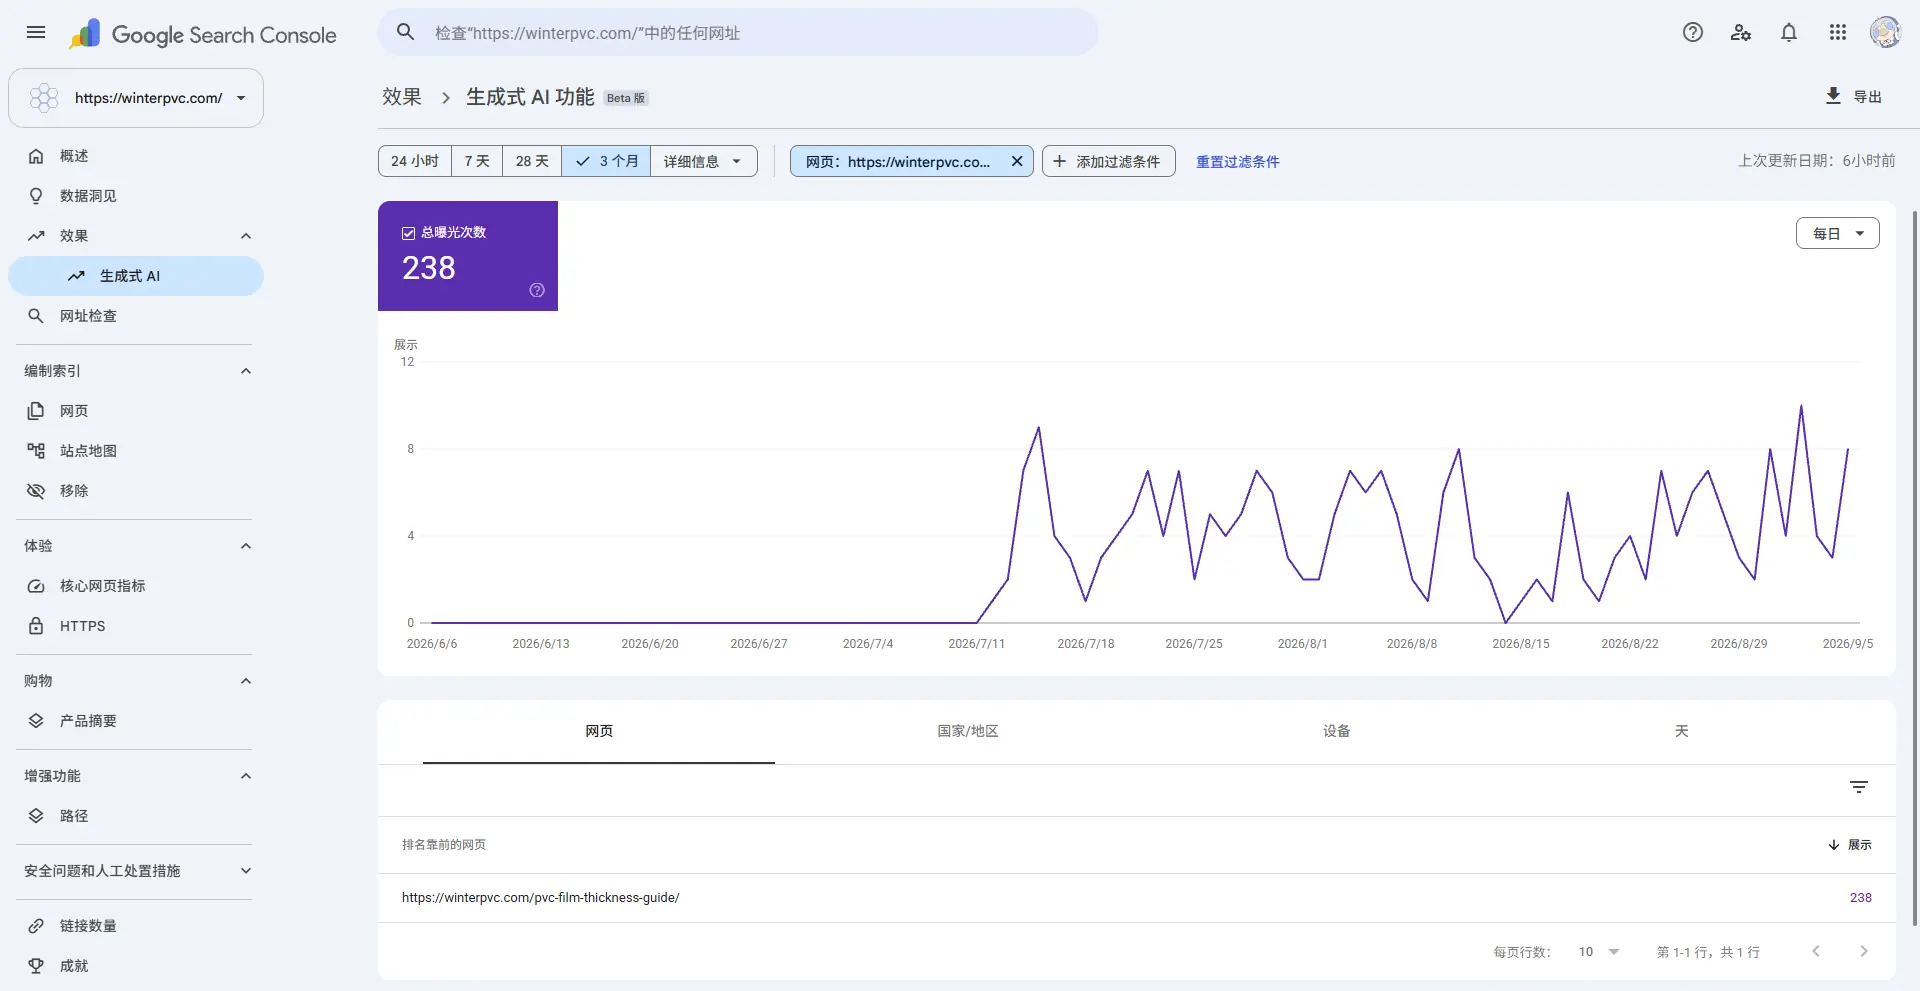The width and height of the screenshot is (1920, 991).
Task: Open the help question mark icon
Action: click(1692, 33)
